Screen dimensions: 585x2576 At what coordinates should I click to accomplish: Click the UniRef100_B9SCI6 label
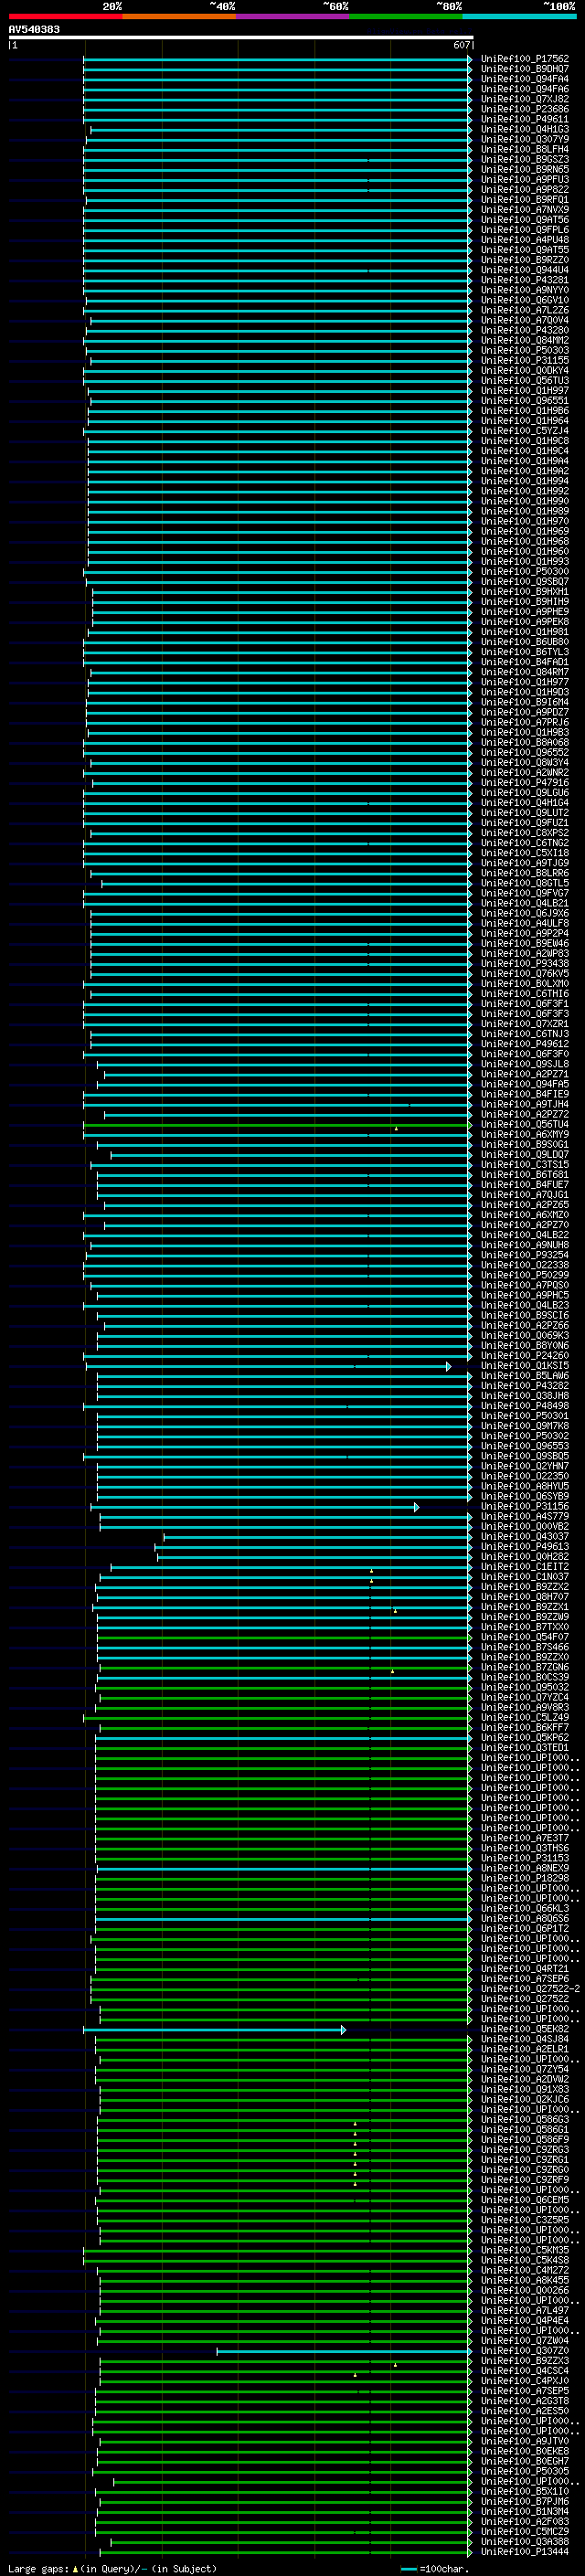tap(524, 1316)
